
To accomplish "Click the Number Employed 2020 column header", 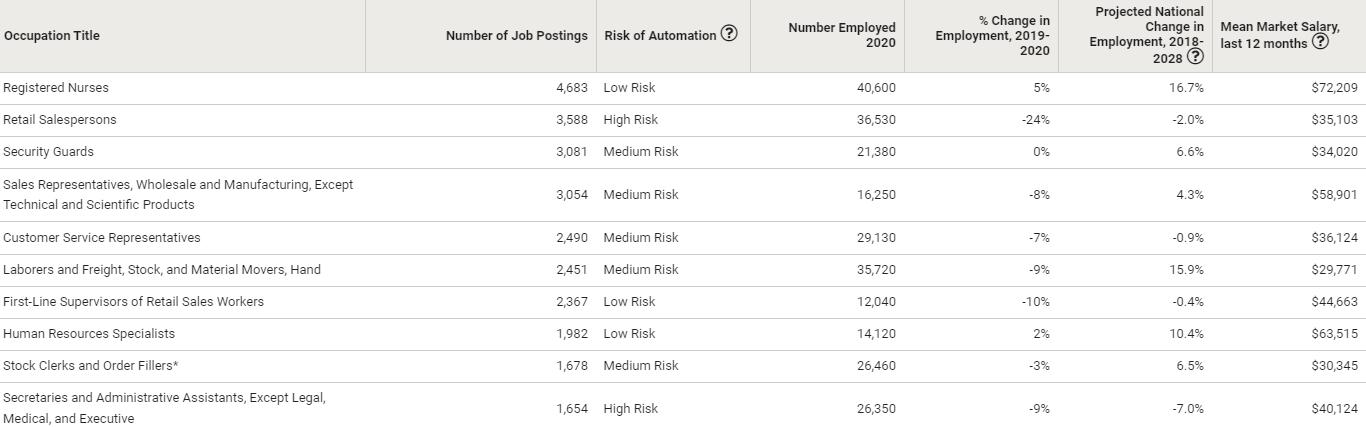I will pos(841,35).
